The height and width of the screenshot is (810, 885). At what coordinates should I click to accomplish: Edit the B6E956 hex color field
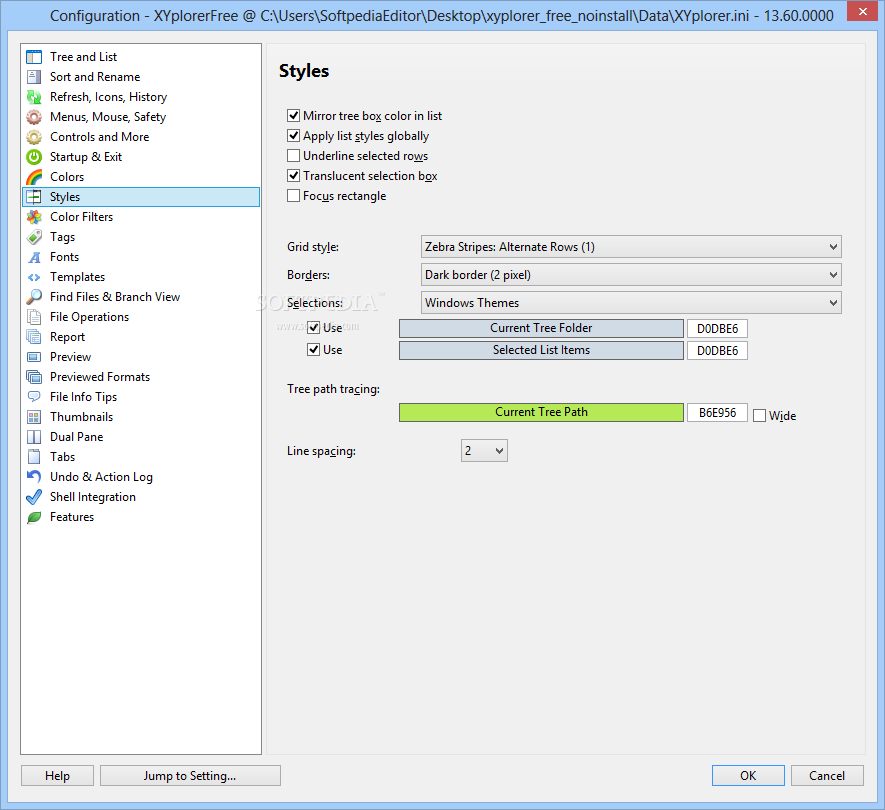717,413
